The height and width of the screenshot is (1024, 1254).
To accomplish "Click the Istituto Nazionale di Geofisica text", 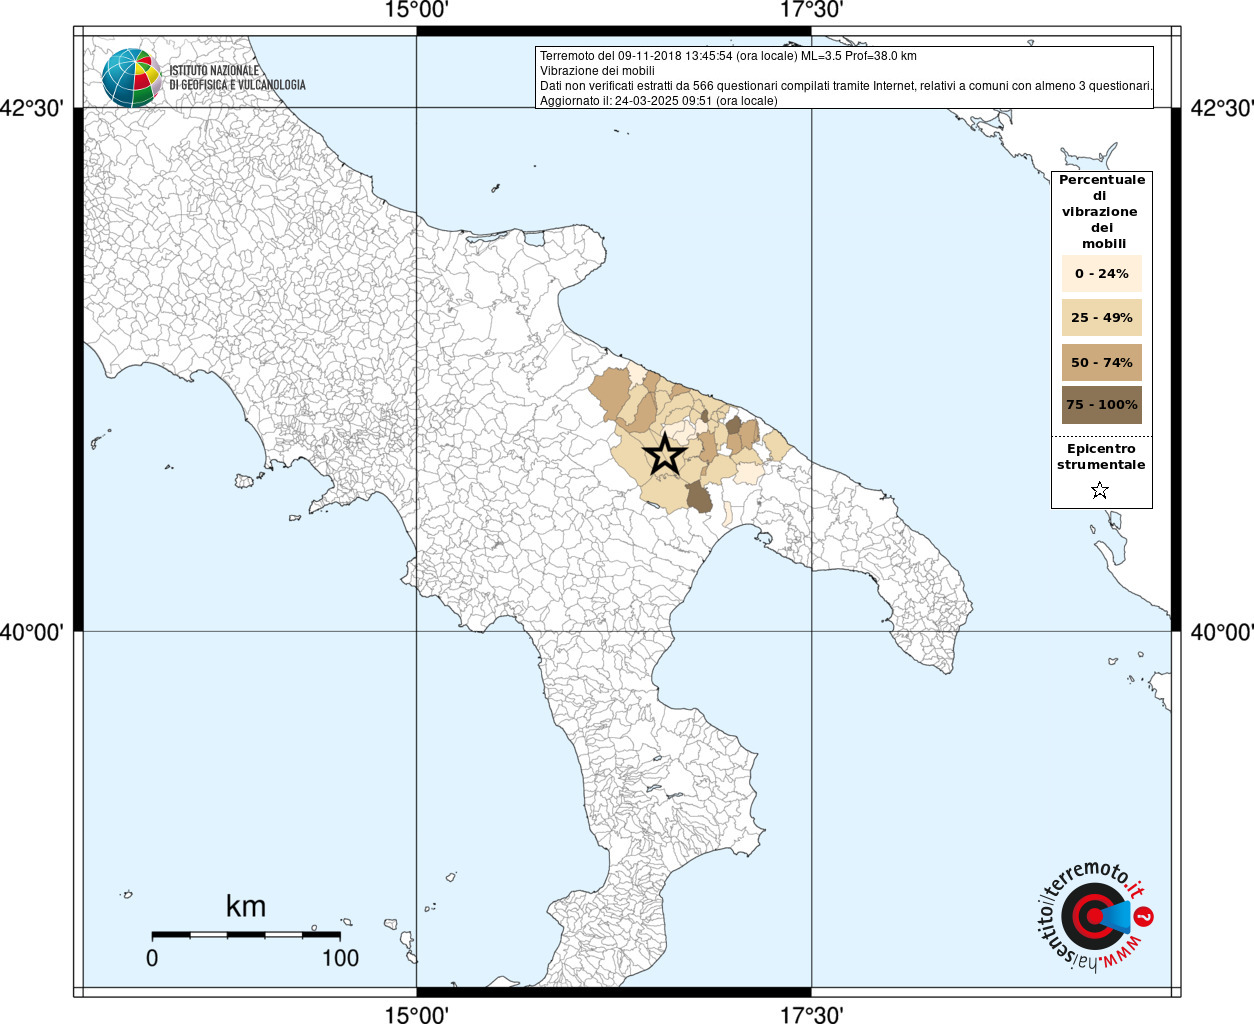I will click(237, 78).
